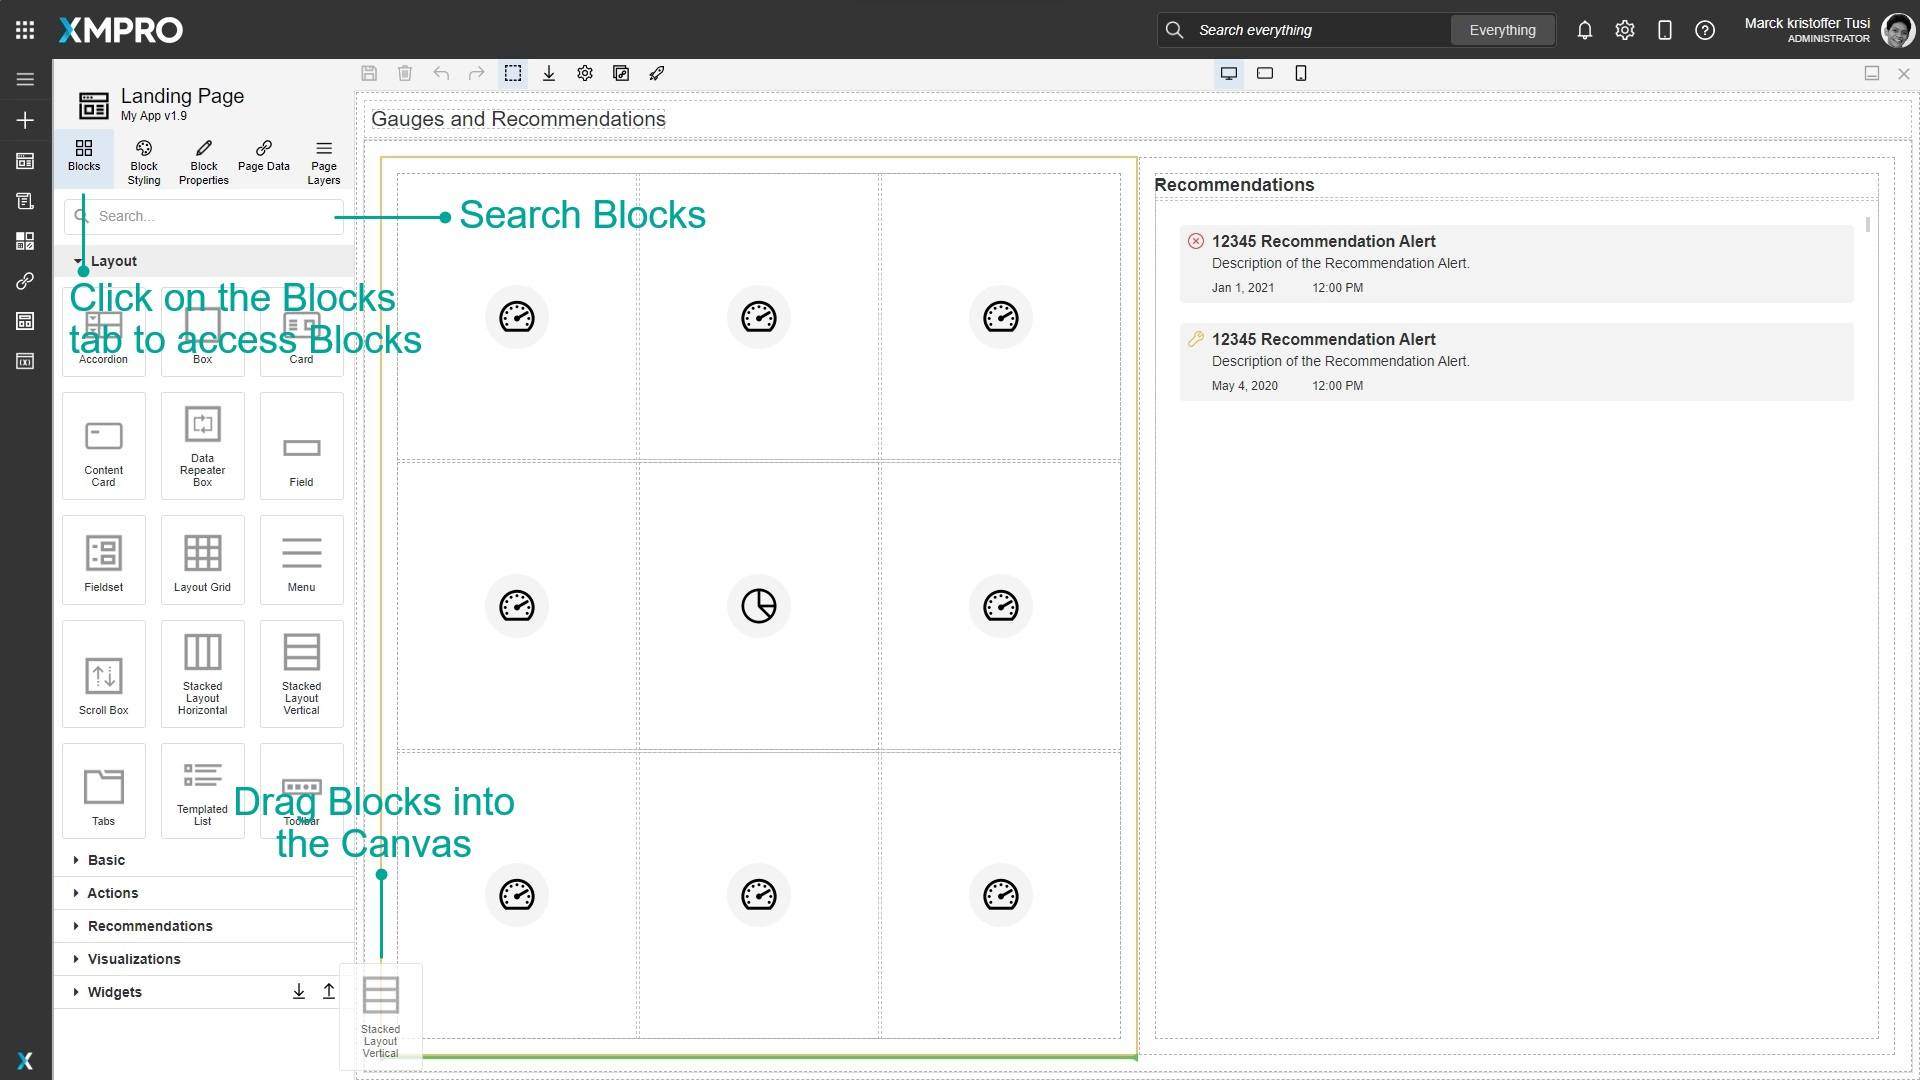The height and width of the screenshot is (1080, 1920).
Task: Select the Stacked Layout Vertical block
Action: pos(301,672)
